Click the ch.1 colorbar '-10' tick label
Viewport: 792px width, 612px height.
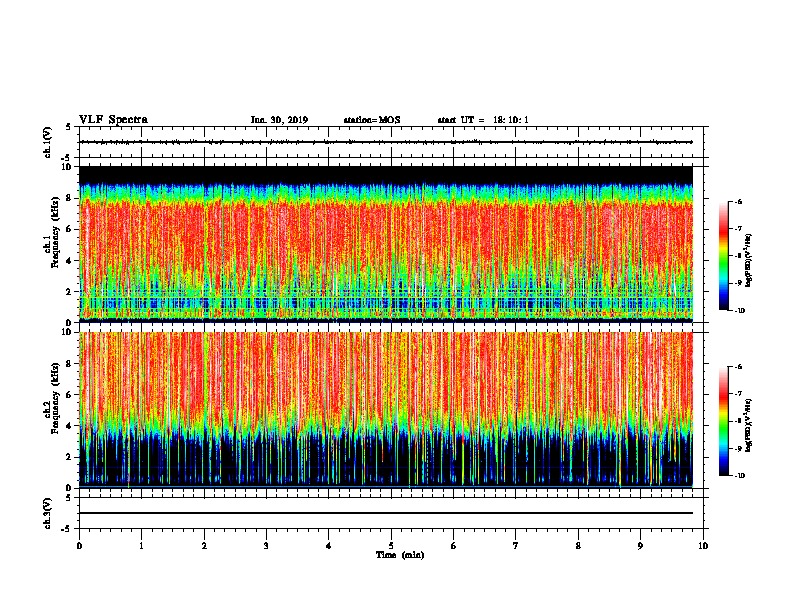point(739,310)
